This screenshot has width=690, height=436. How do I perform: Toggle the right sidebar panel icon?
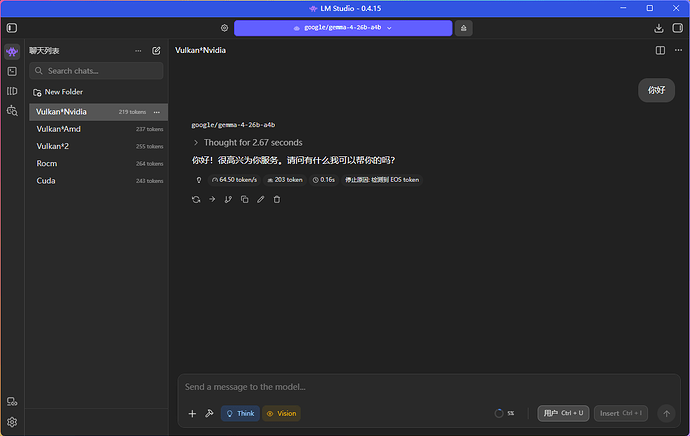click(x=678, y=28)
